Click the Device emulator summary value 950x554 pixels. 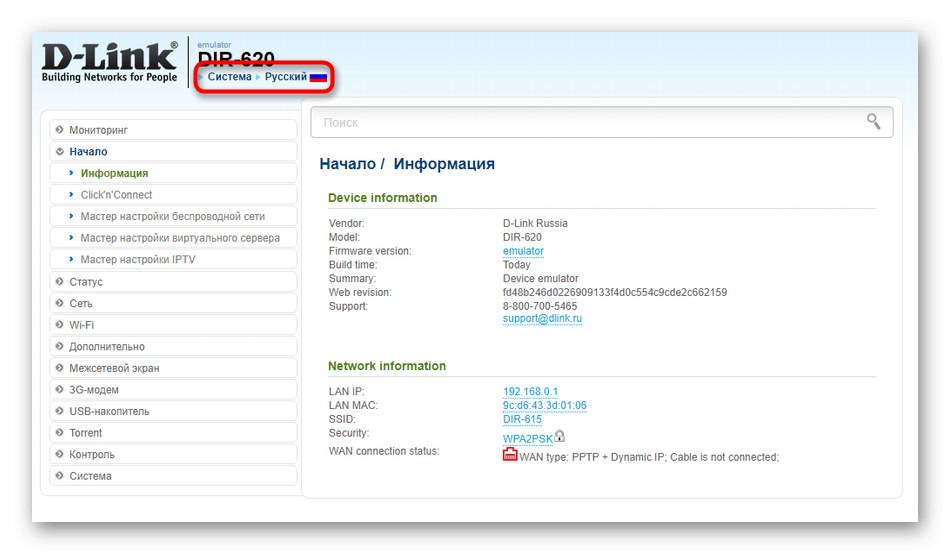pos(540,278)
